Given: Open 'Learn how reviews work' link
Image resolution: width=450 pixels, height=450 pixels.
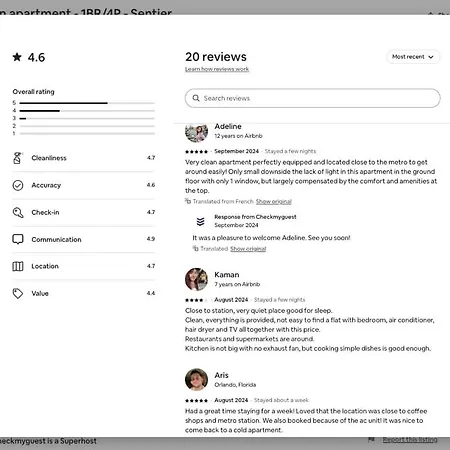Looking at the screenshot, I should point(217,69).
